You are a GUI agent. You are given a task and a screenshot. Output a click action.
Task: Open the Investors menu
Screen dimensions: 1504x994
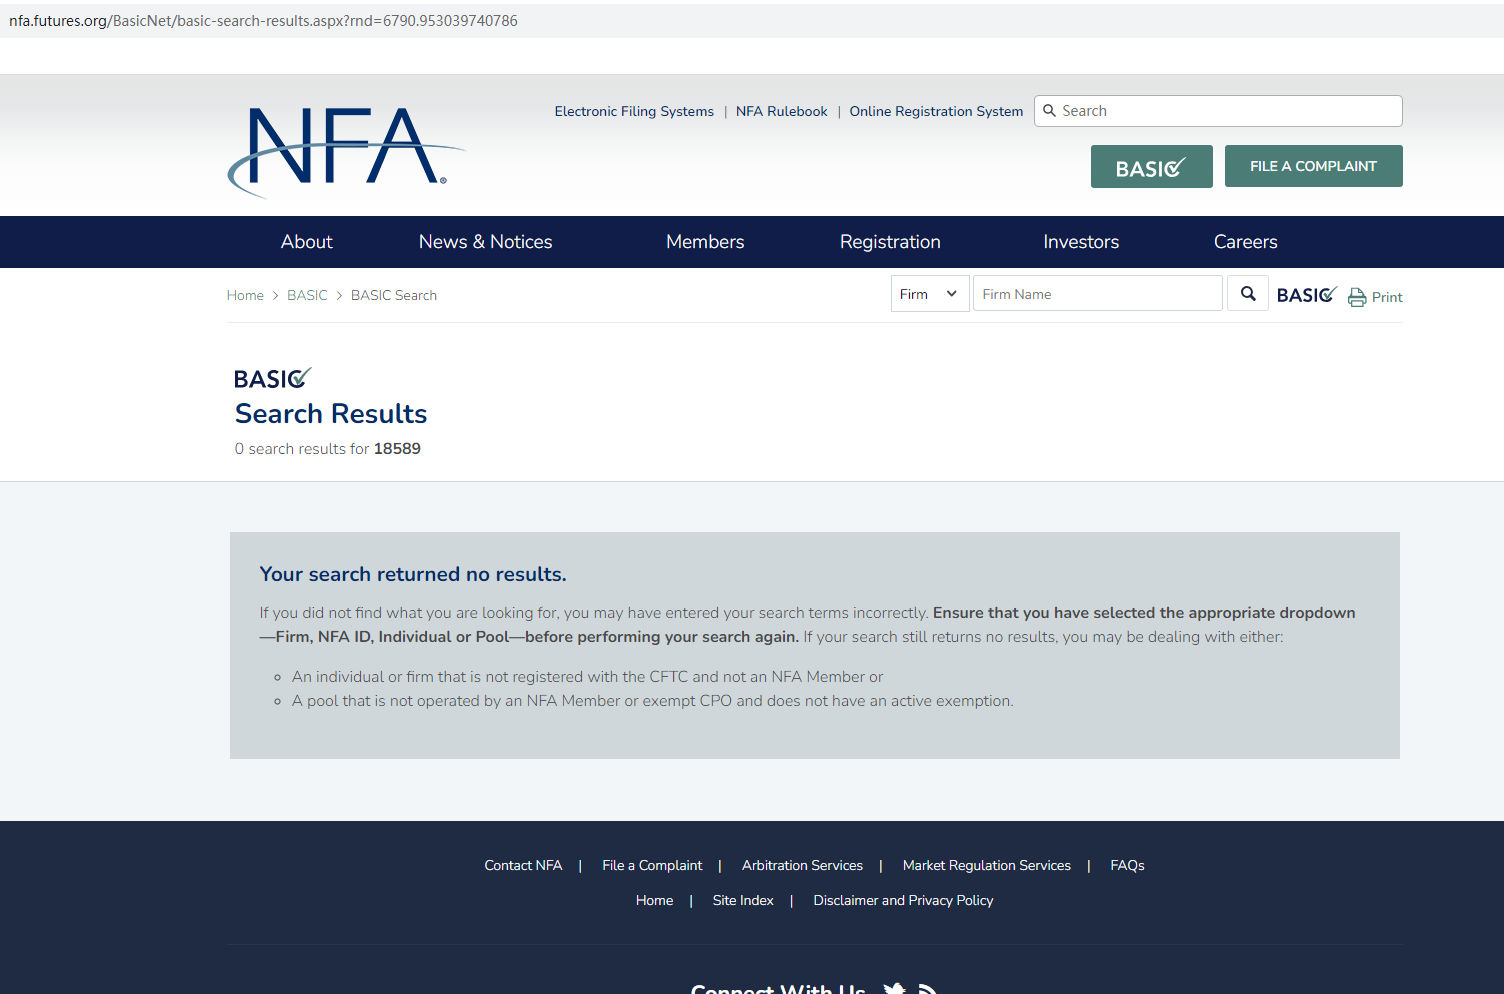coord(1081,242)
